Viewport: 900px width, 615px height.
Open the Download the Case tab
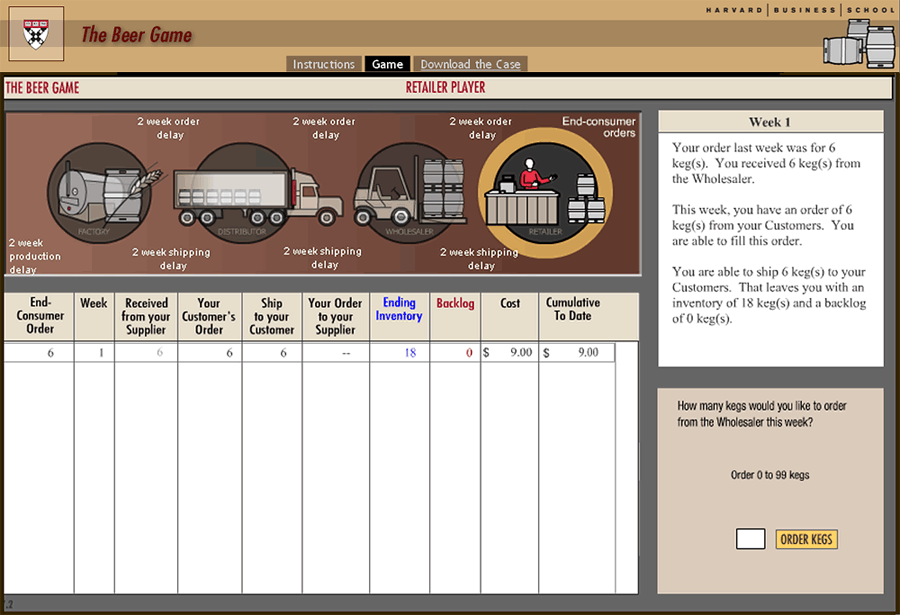(x=470, y=64)
